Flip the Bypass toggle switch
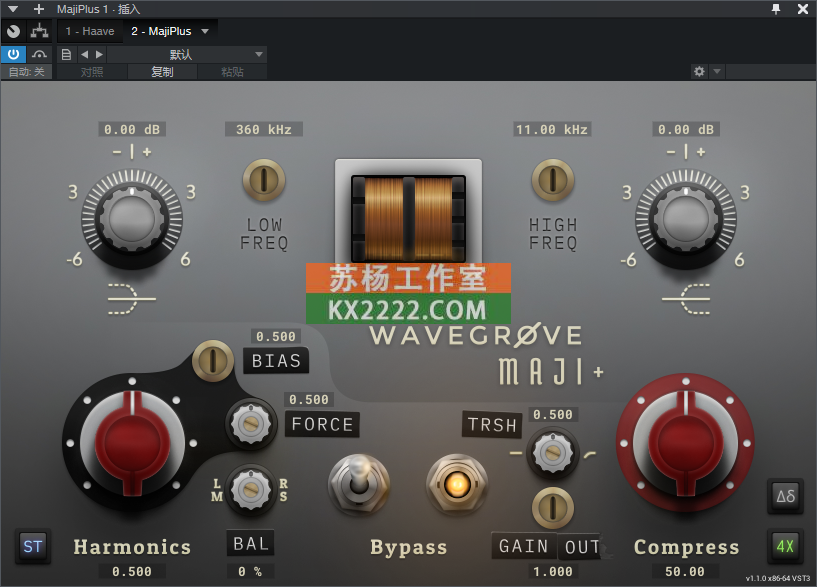817x587 pixels. [358, 483]
